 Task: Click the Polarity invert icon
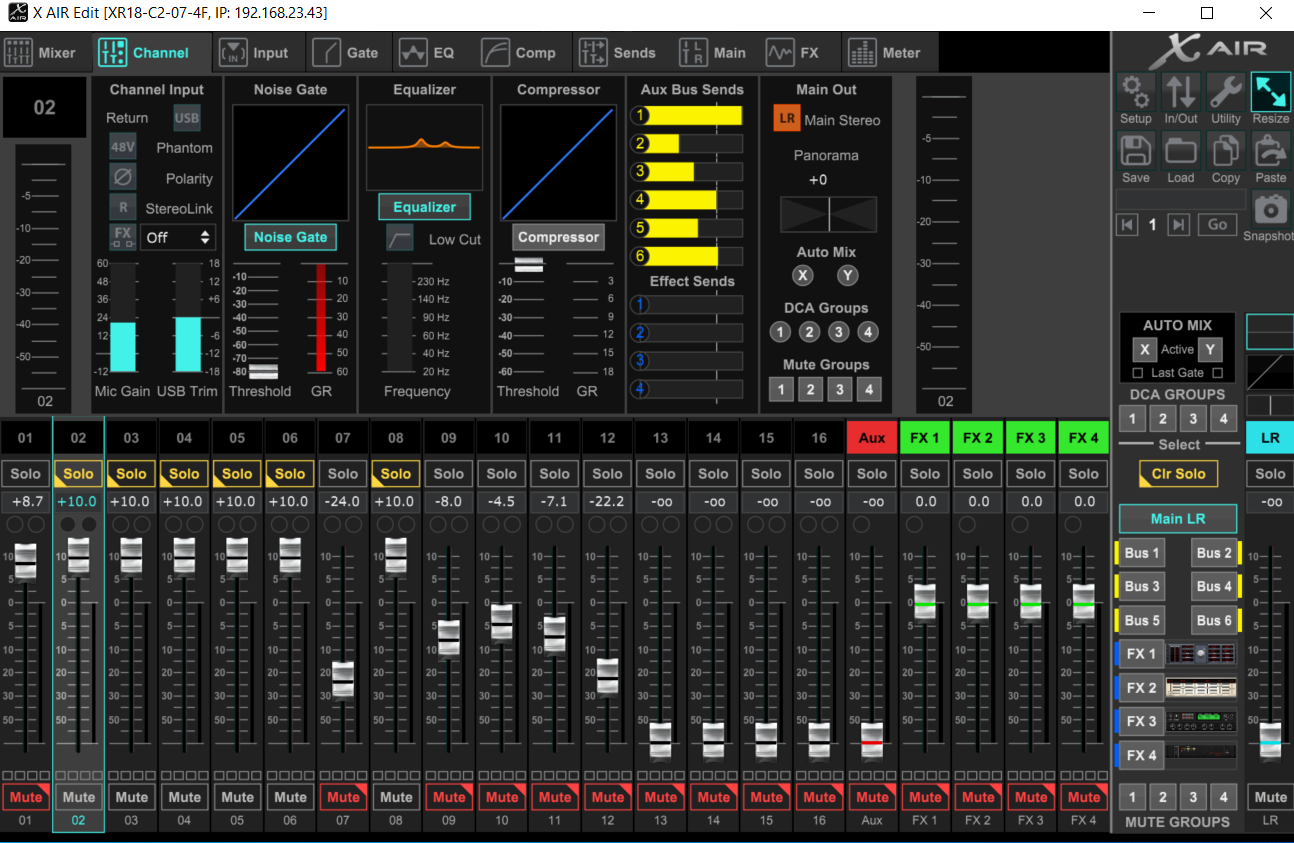pyautogui.click(x=122, y=178)
